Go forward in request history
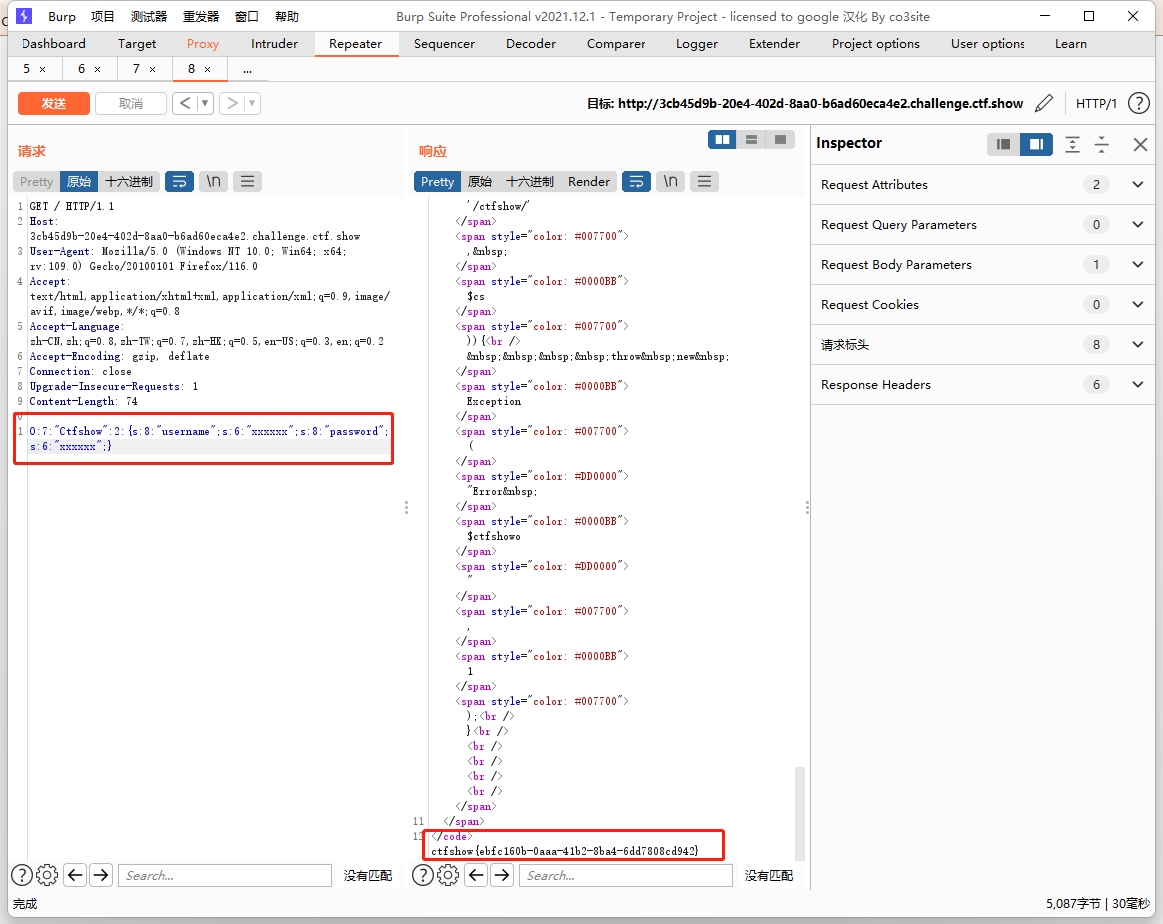1163x924 pixels. coord(232,103)
